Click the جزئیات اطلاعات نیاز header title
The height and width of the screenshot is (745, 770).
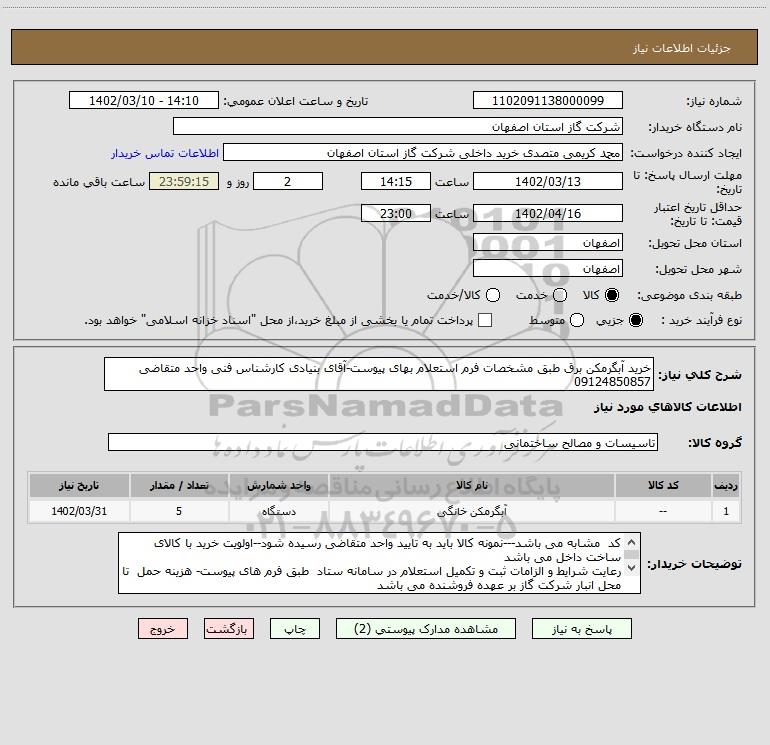coord(682,48)
